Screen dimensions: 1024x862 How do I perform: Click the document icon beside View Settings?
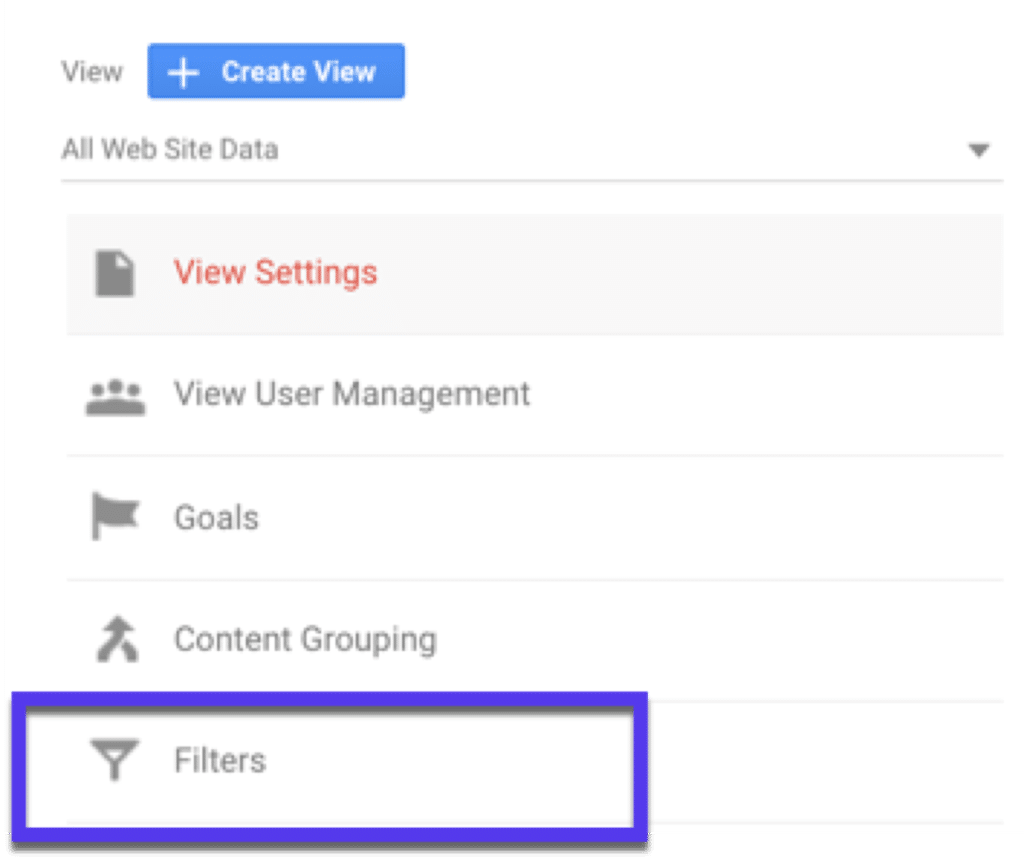click(x=115, y=272)
